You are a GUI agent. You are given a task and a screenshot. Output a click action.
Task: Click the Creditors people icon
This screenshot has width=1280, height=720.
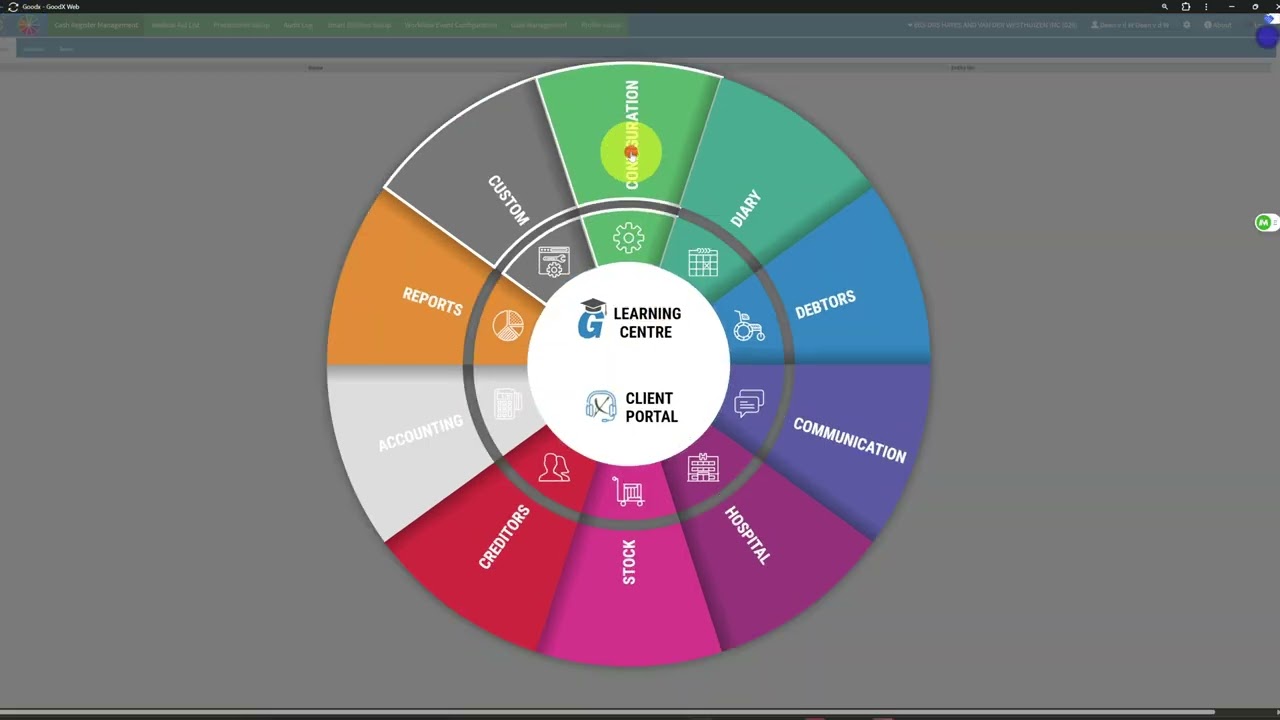coord(554,467)
